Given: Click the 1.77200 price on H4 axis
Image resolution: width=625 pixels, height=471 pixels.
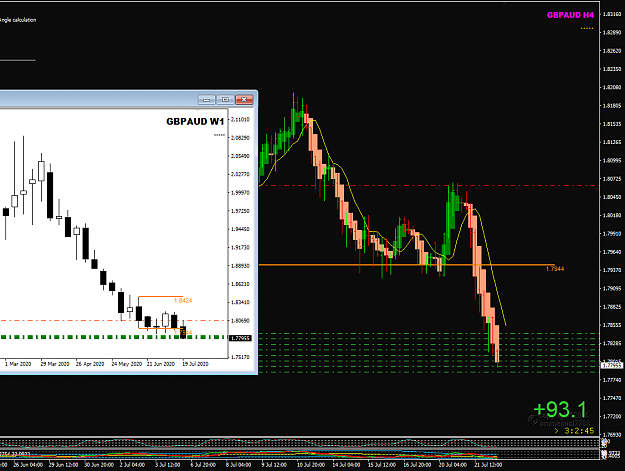Looking at the screenshot, I should [611, 416].
